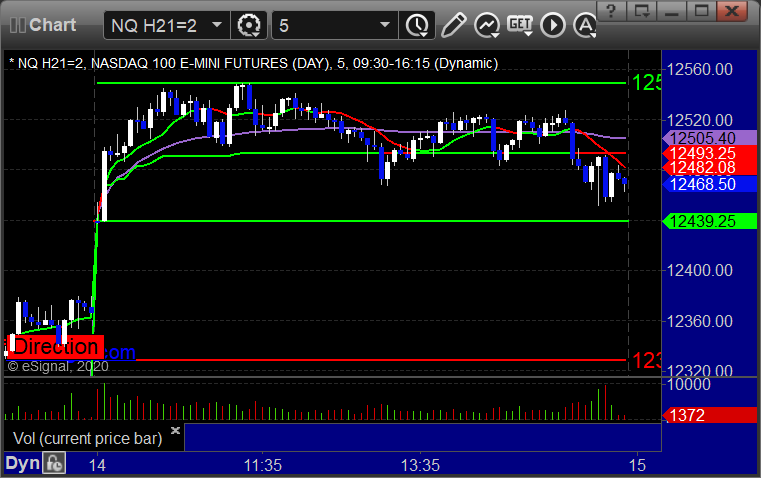761x478 pixels.
Task: Maximize the chart window
Action: (701, 11)
